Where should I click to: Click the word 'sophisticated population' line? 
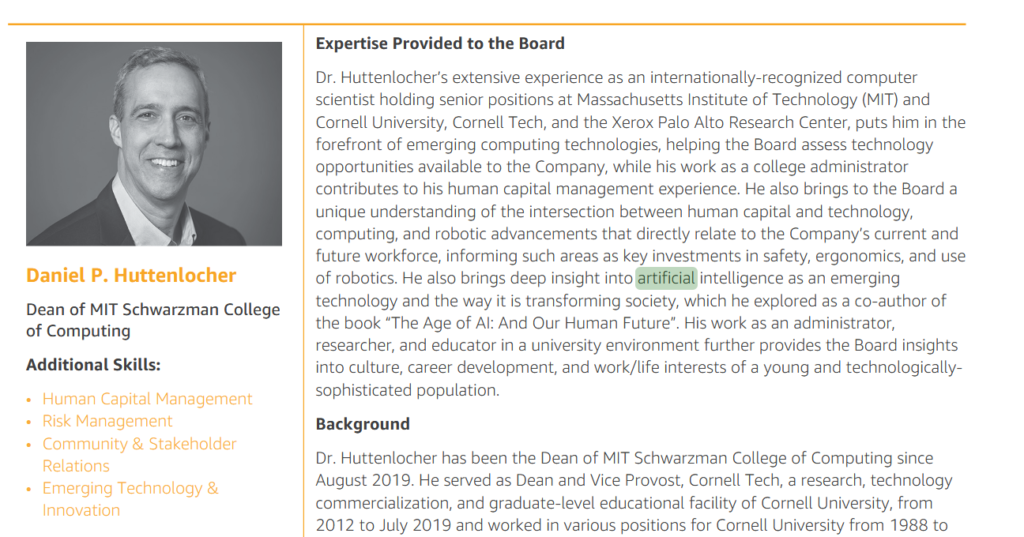[408, 391]
